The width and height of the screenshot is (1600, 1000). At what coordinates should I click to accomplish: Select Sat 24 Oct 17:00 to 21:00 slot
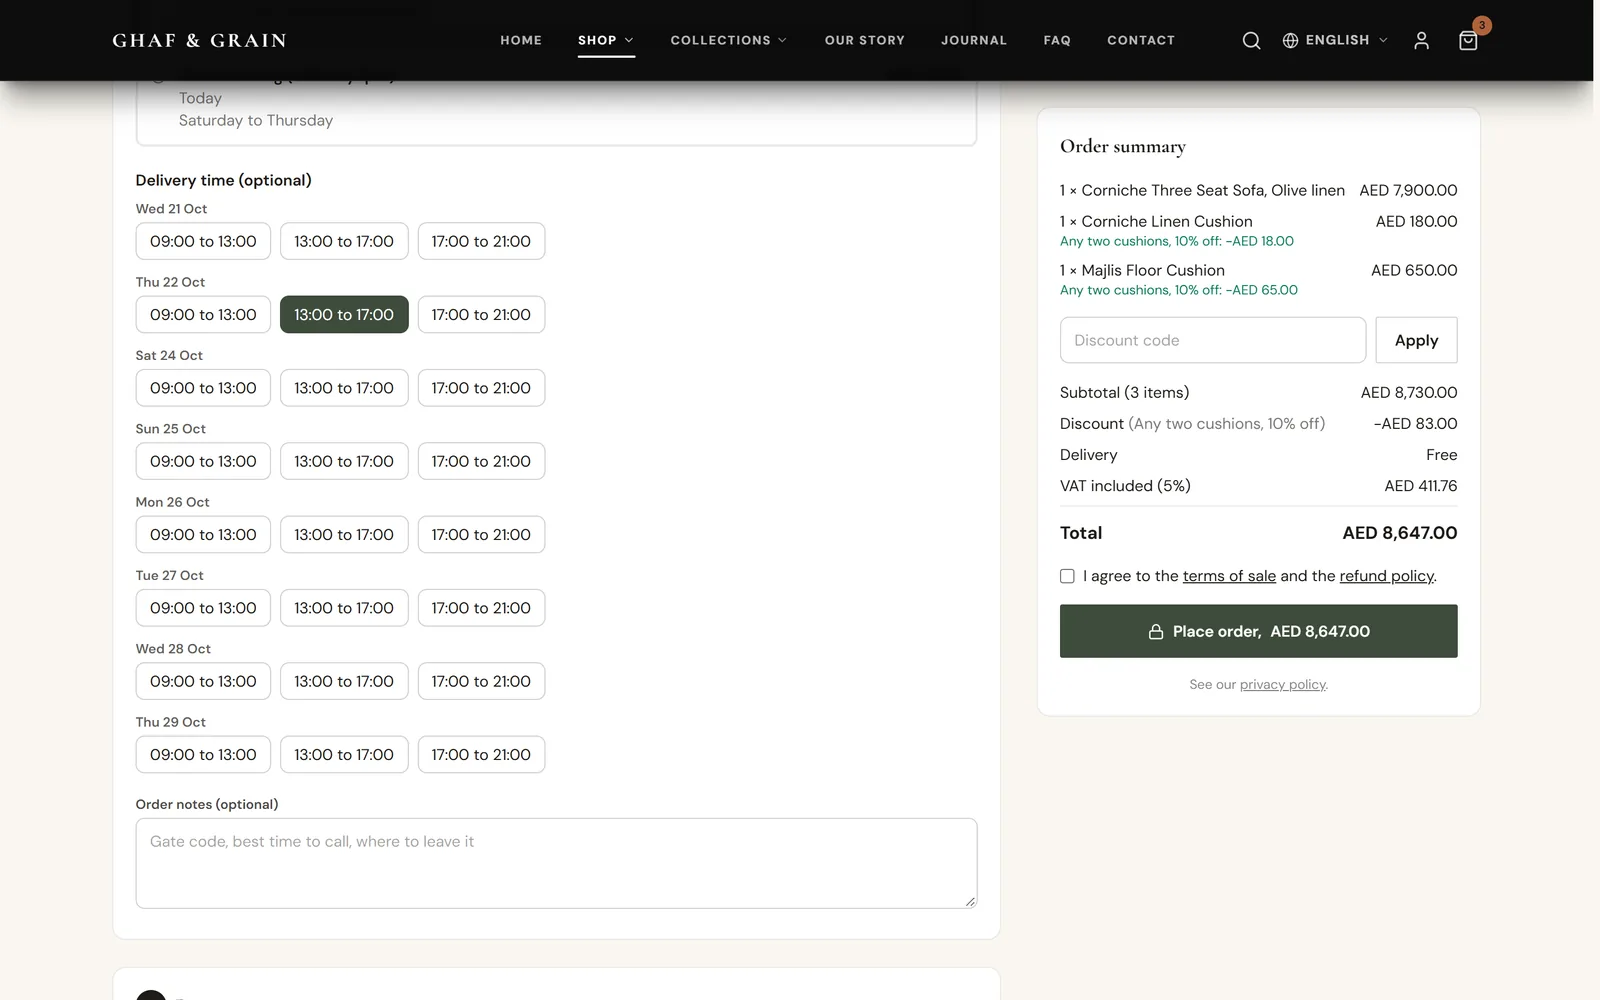point(481,388)
